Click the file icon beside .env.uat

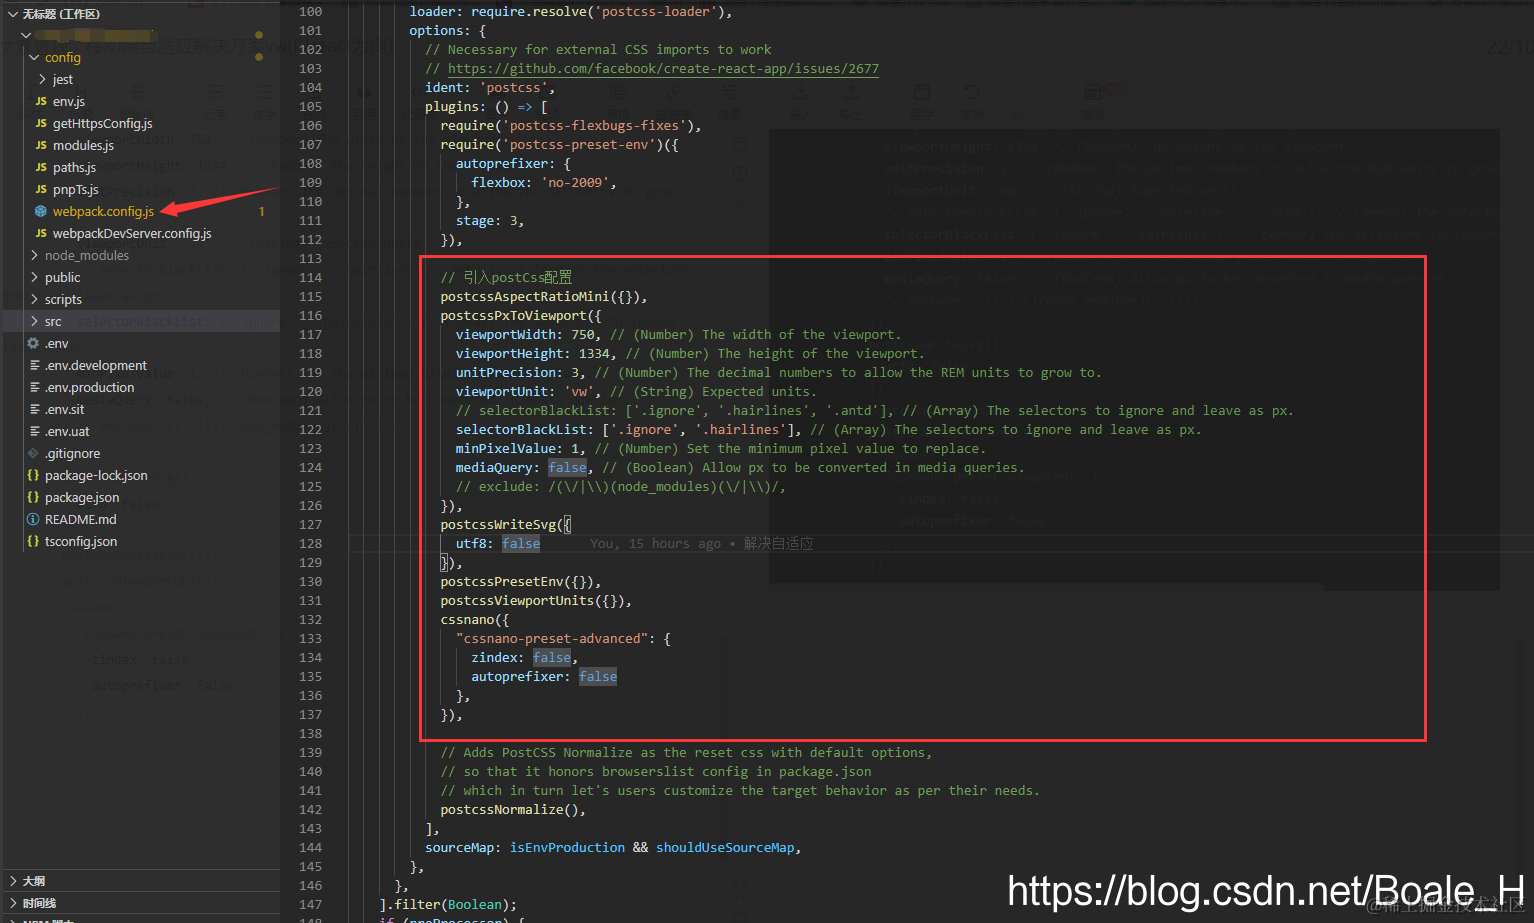click(x=35, y=431)
